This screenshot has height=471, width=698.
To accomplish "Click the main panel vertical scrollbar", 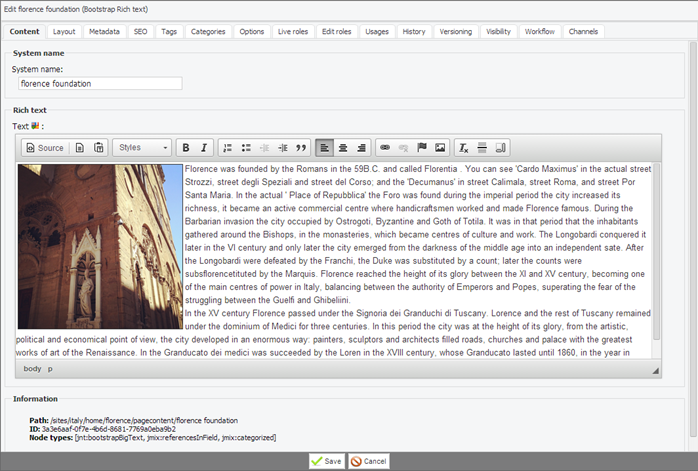I will click(693, 240).
